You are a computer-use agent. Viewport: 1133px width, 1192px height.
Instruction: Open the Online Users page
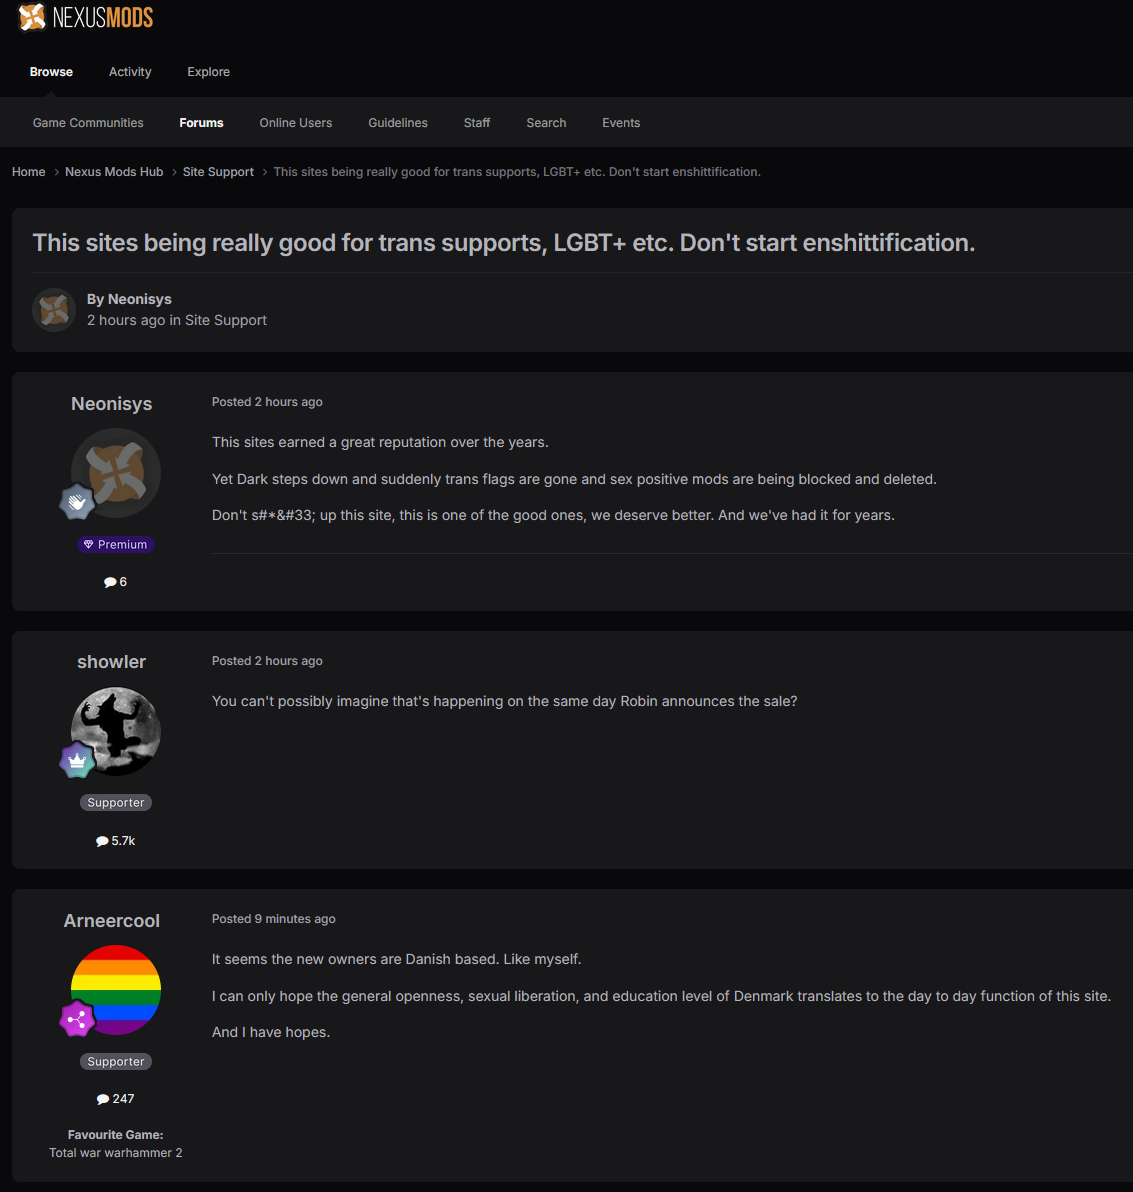point(296,122)
